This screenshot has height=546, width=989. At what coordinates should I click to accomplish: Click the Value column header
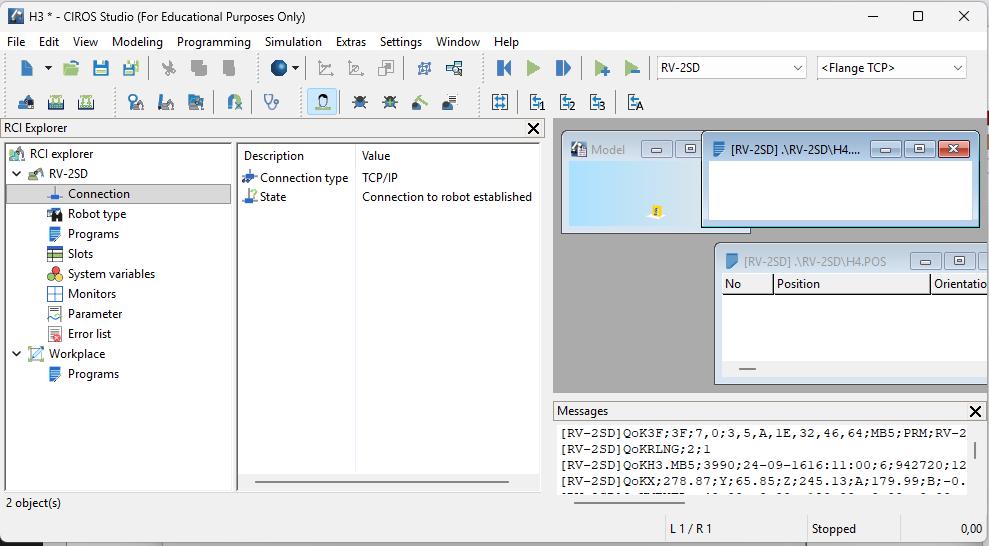[448, 156]
